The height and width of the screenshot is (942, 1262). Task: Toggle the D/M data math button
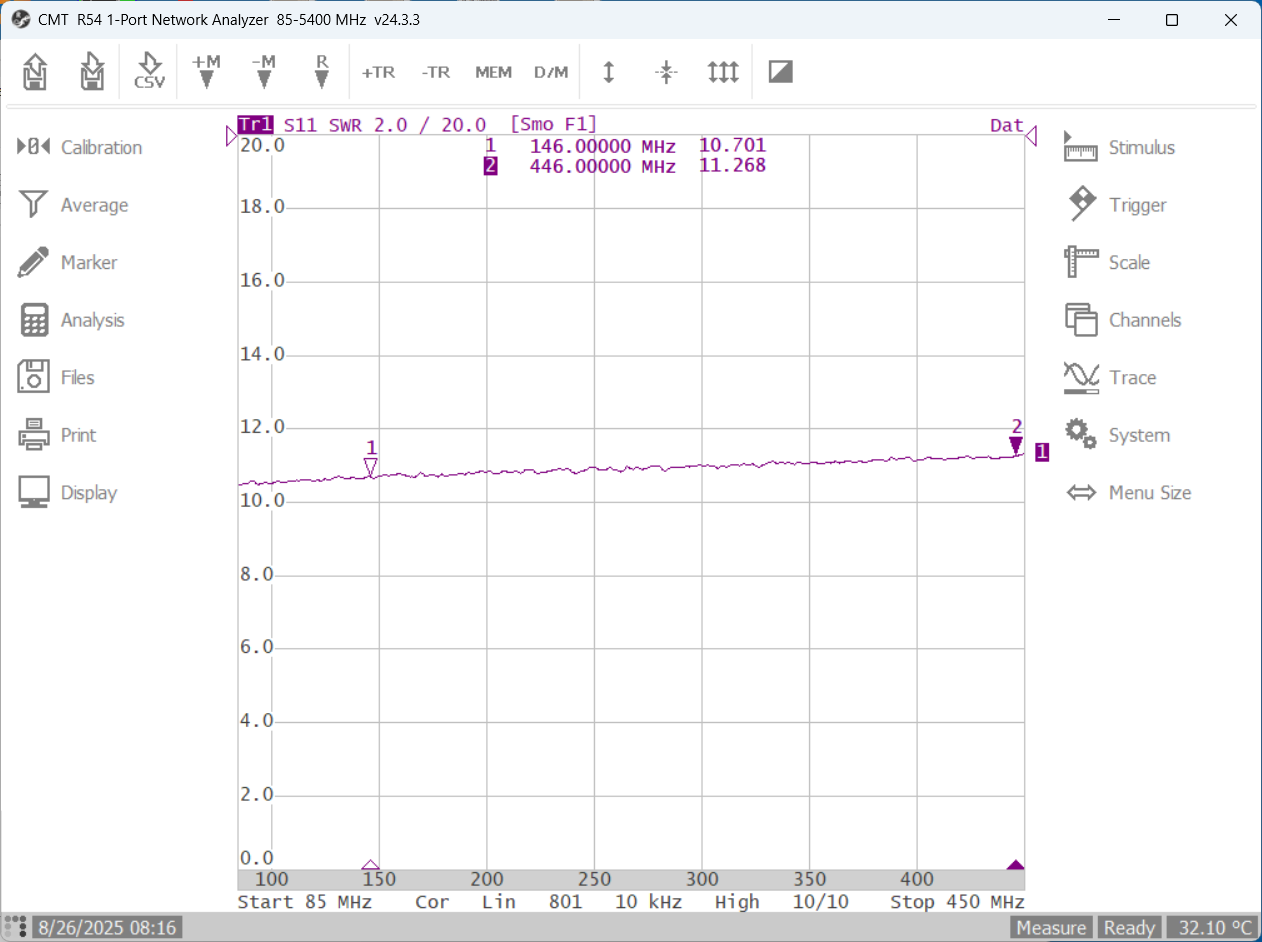(x=551, y=72)
